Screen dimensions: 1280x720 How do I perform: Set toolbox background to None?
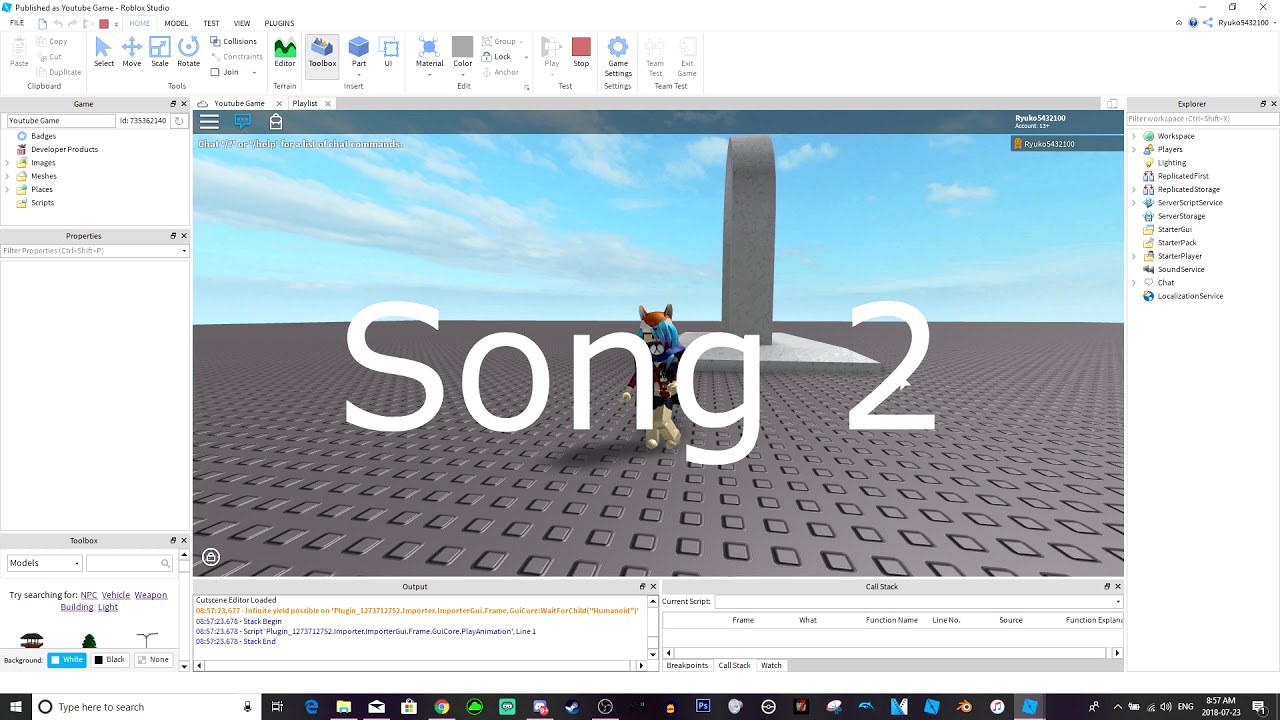point(153,660)
